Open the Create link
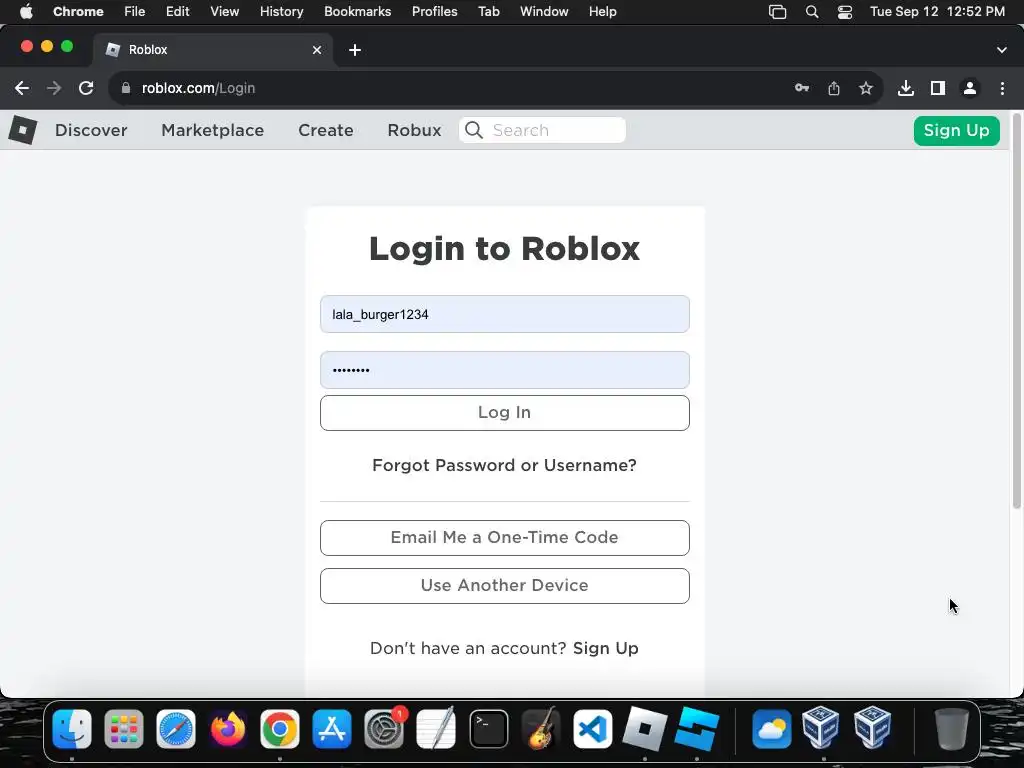 (x=326, y=131)
